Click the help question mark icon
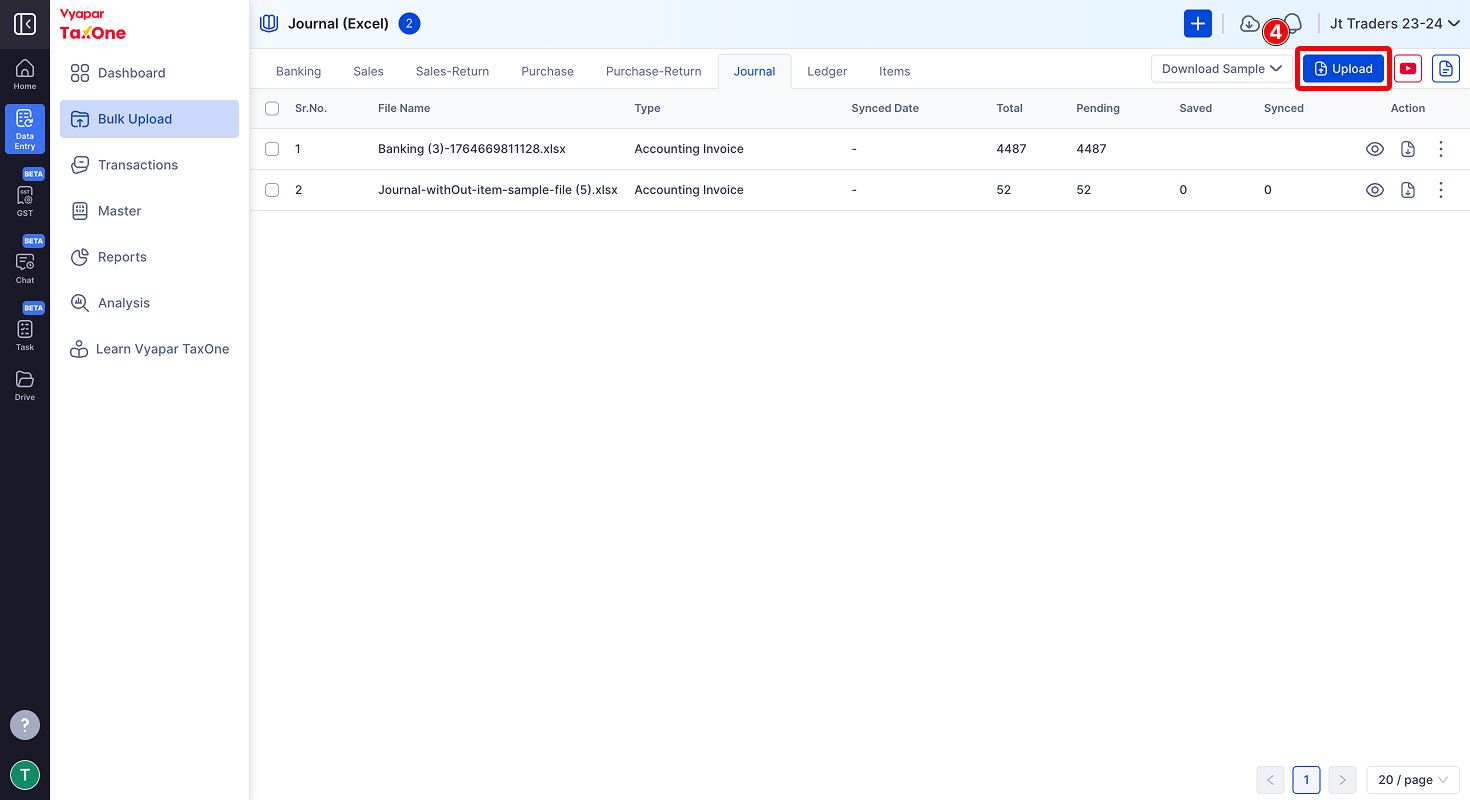This screenshot has width=1470, height=800. click(x=25, y=725)
